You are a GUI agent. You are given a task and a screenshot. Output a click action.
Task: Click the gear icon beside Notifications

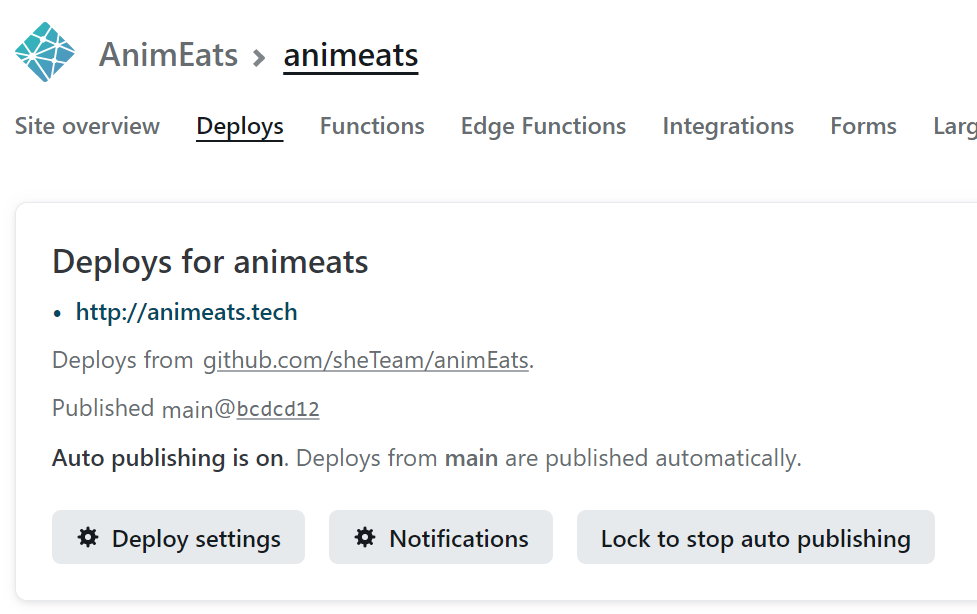[365, 538]
